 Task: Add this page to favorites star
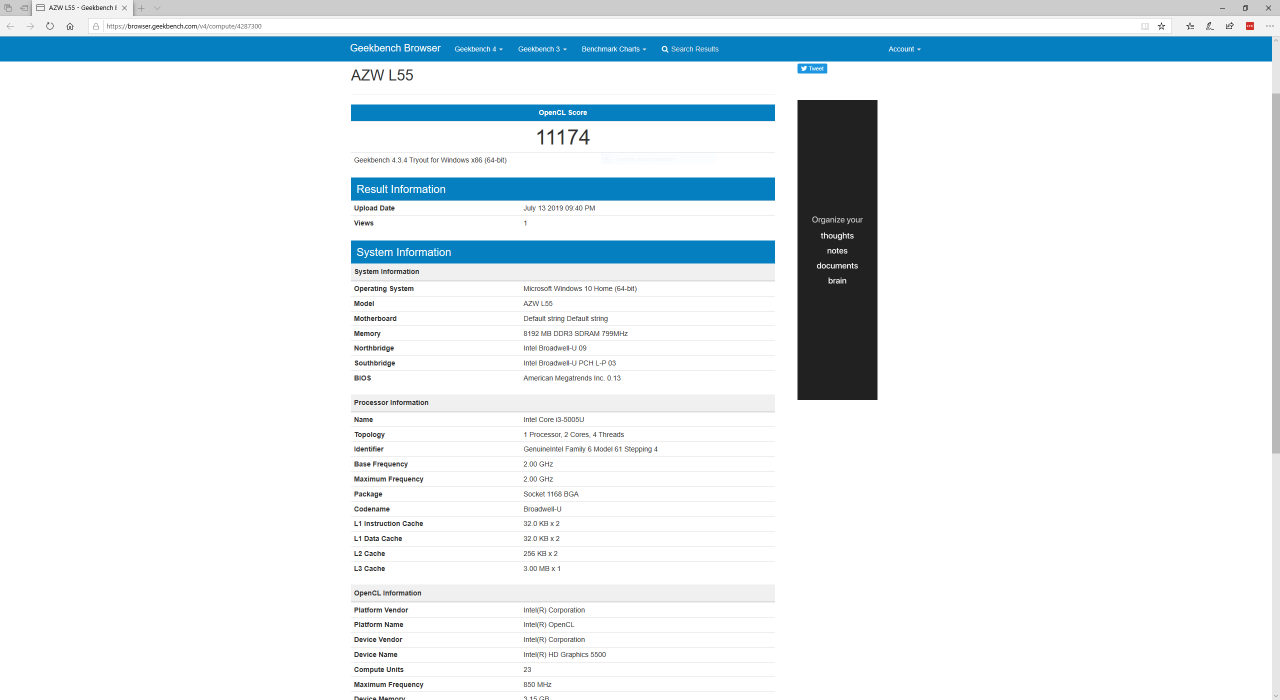point(1161,26)
